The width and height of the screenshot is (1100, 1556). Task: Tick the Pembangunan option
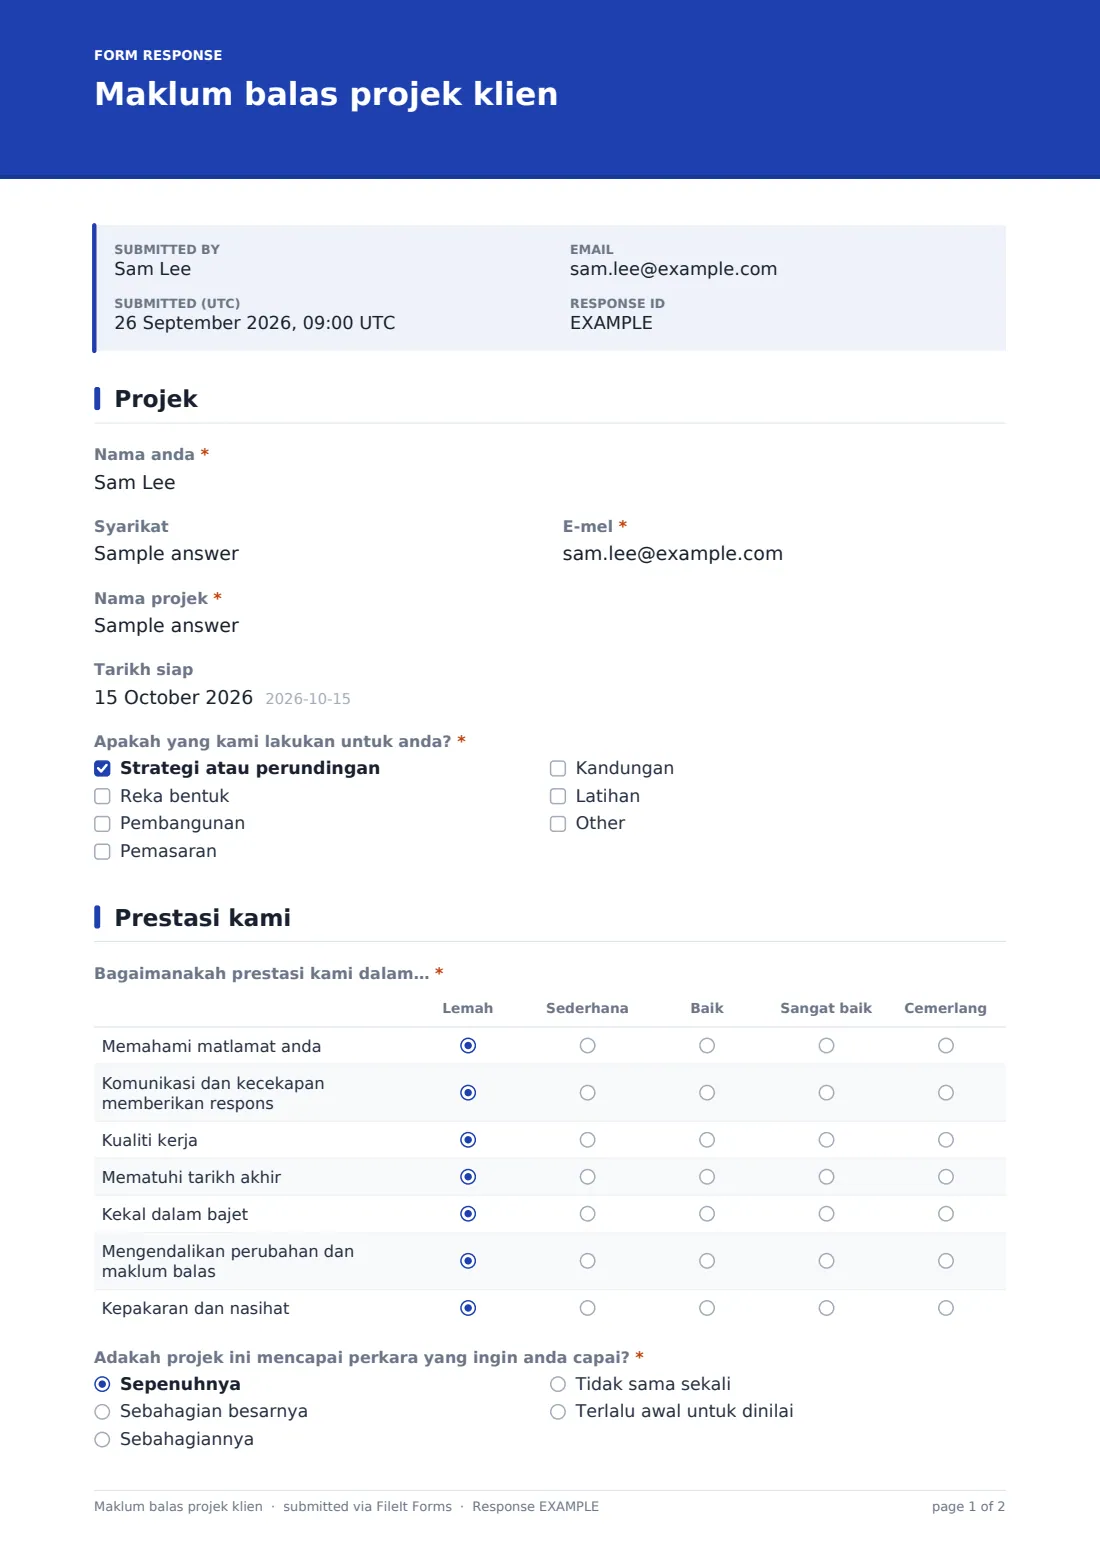point(102,824)
